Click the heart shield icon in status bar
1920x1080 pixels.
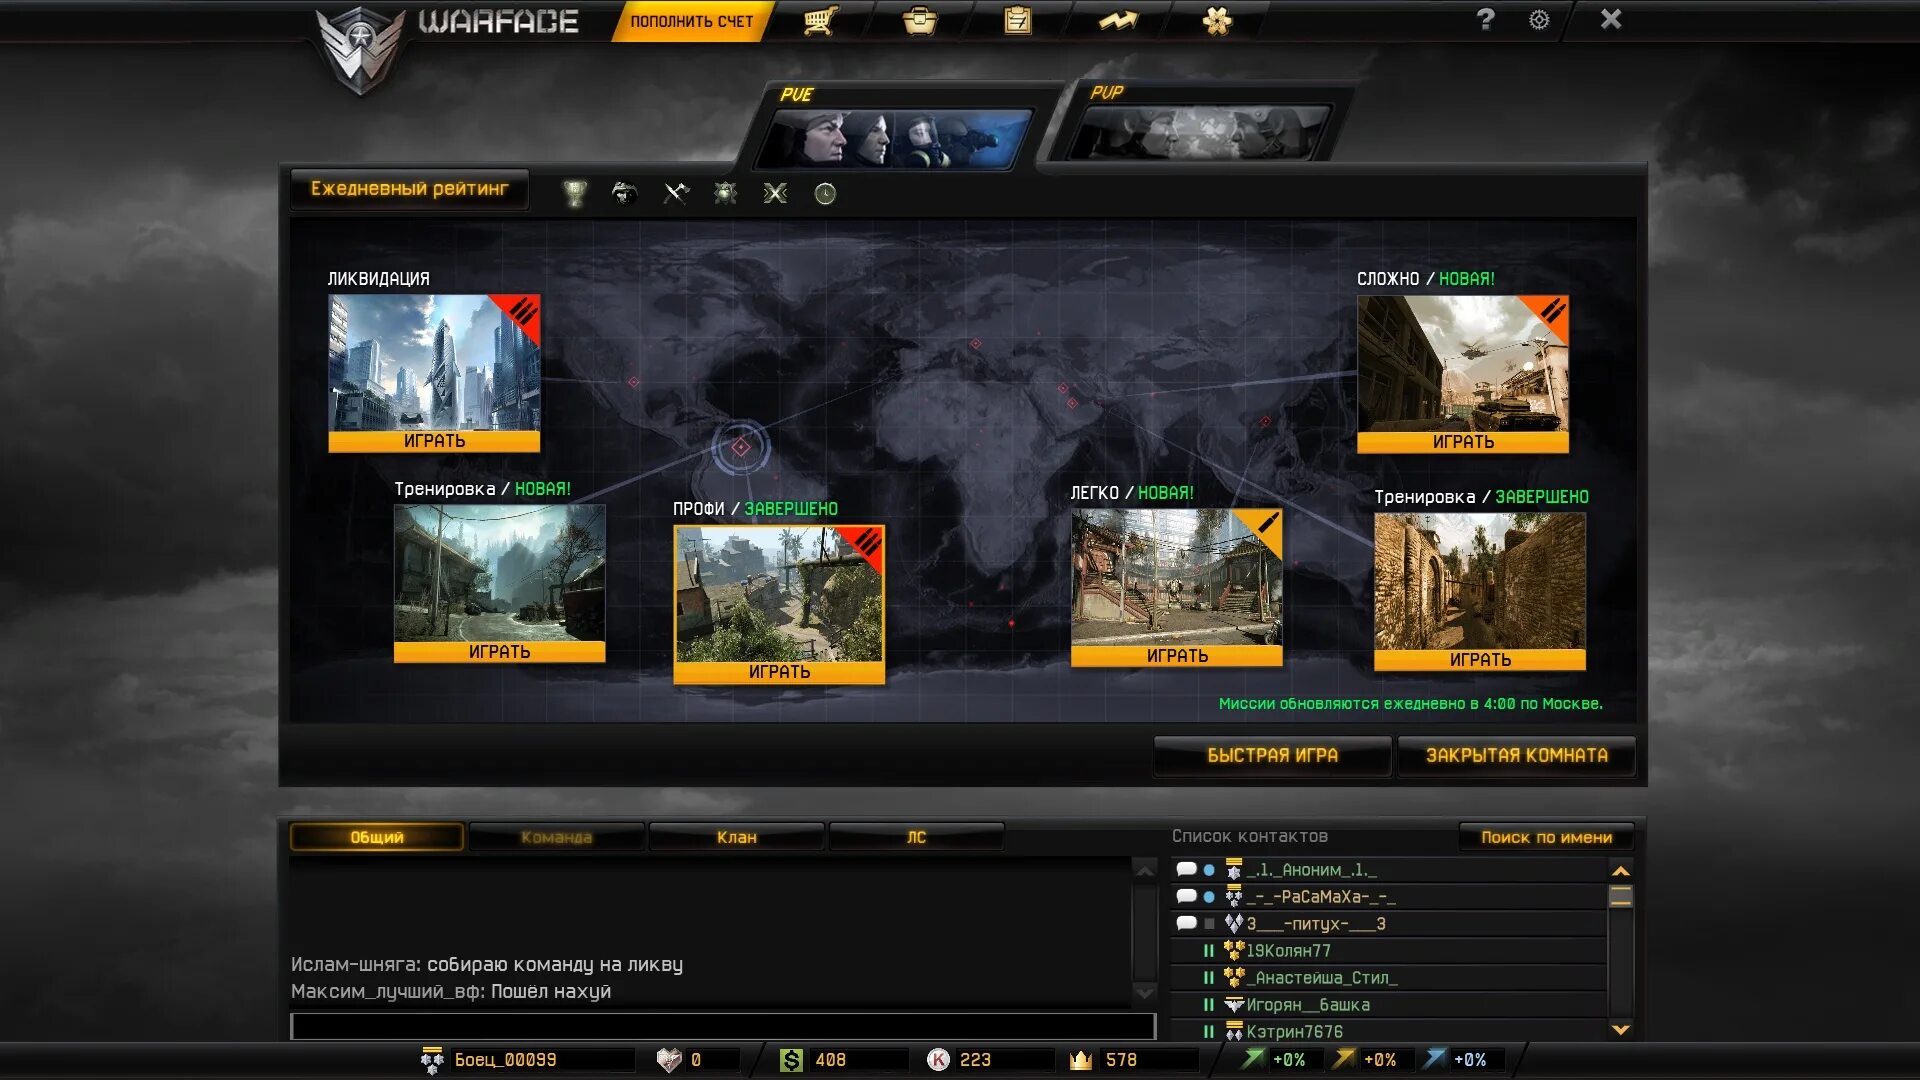(x=669, y=1060)
